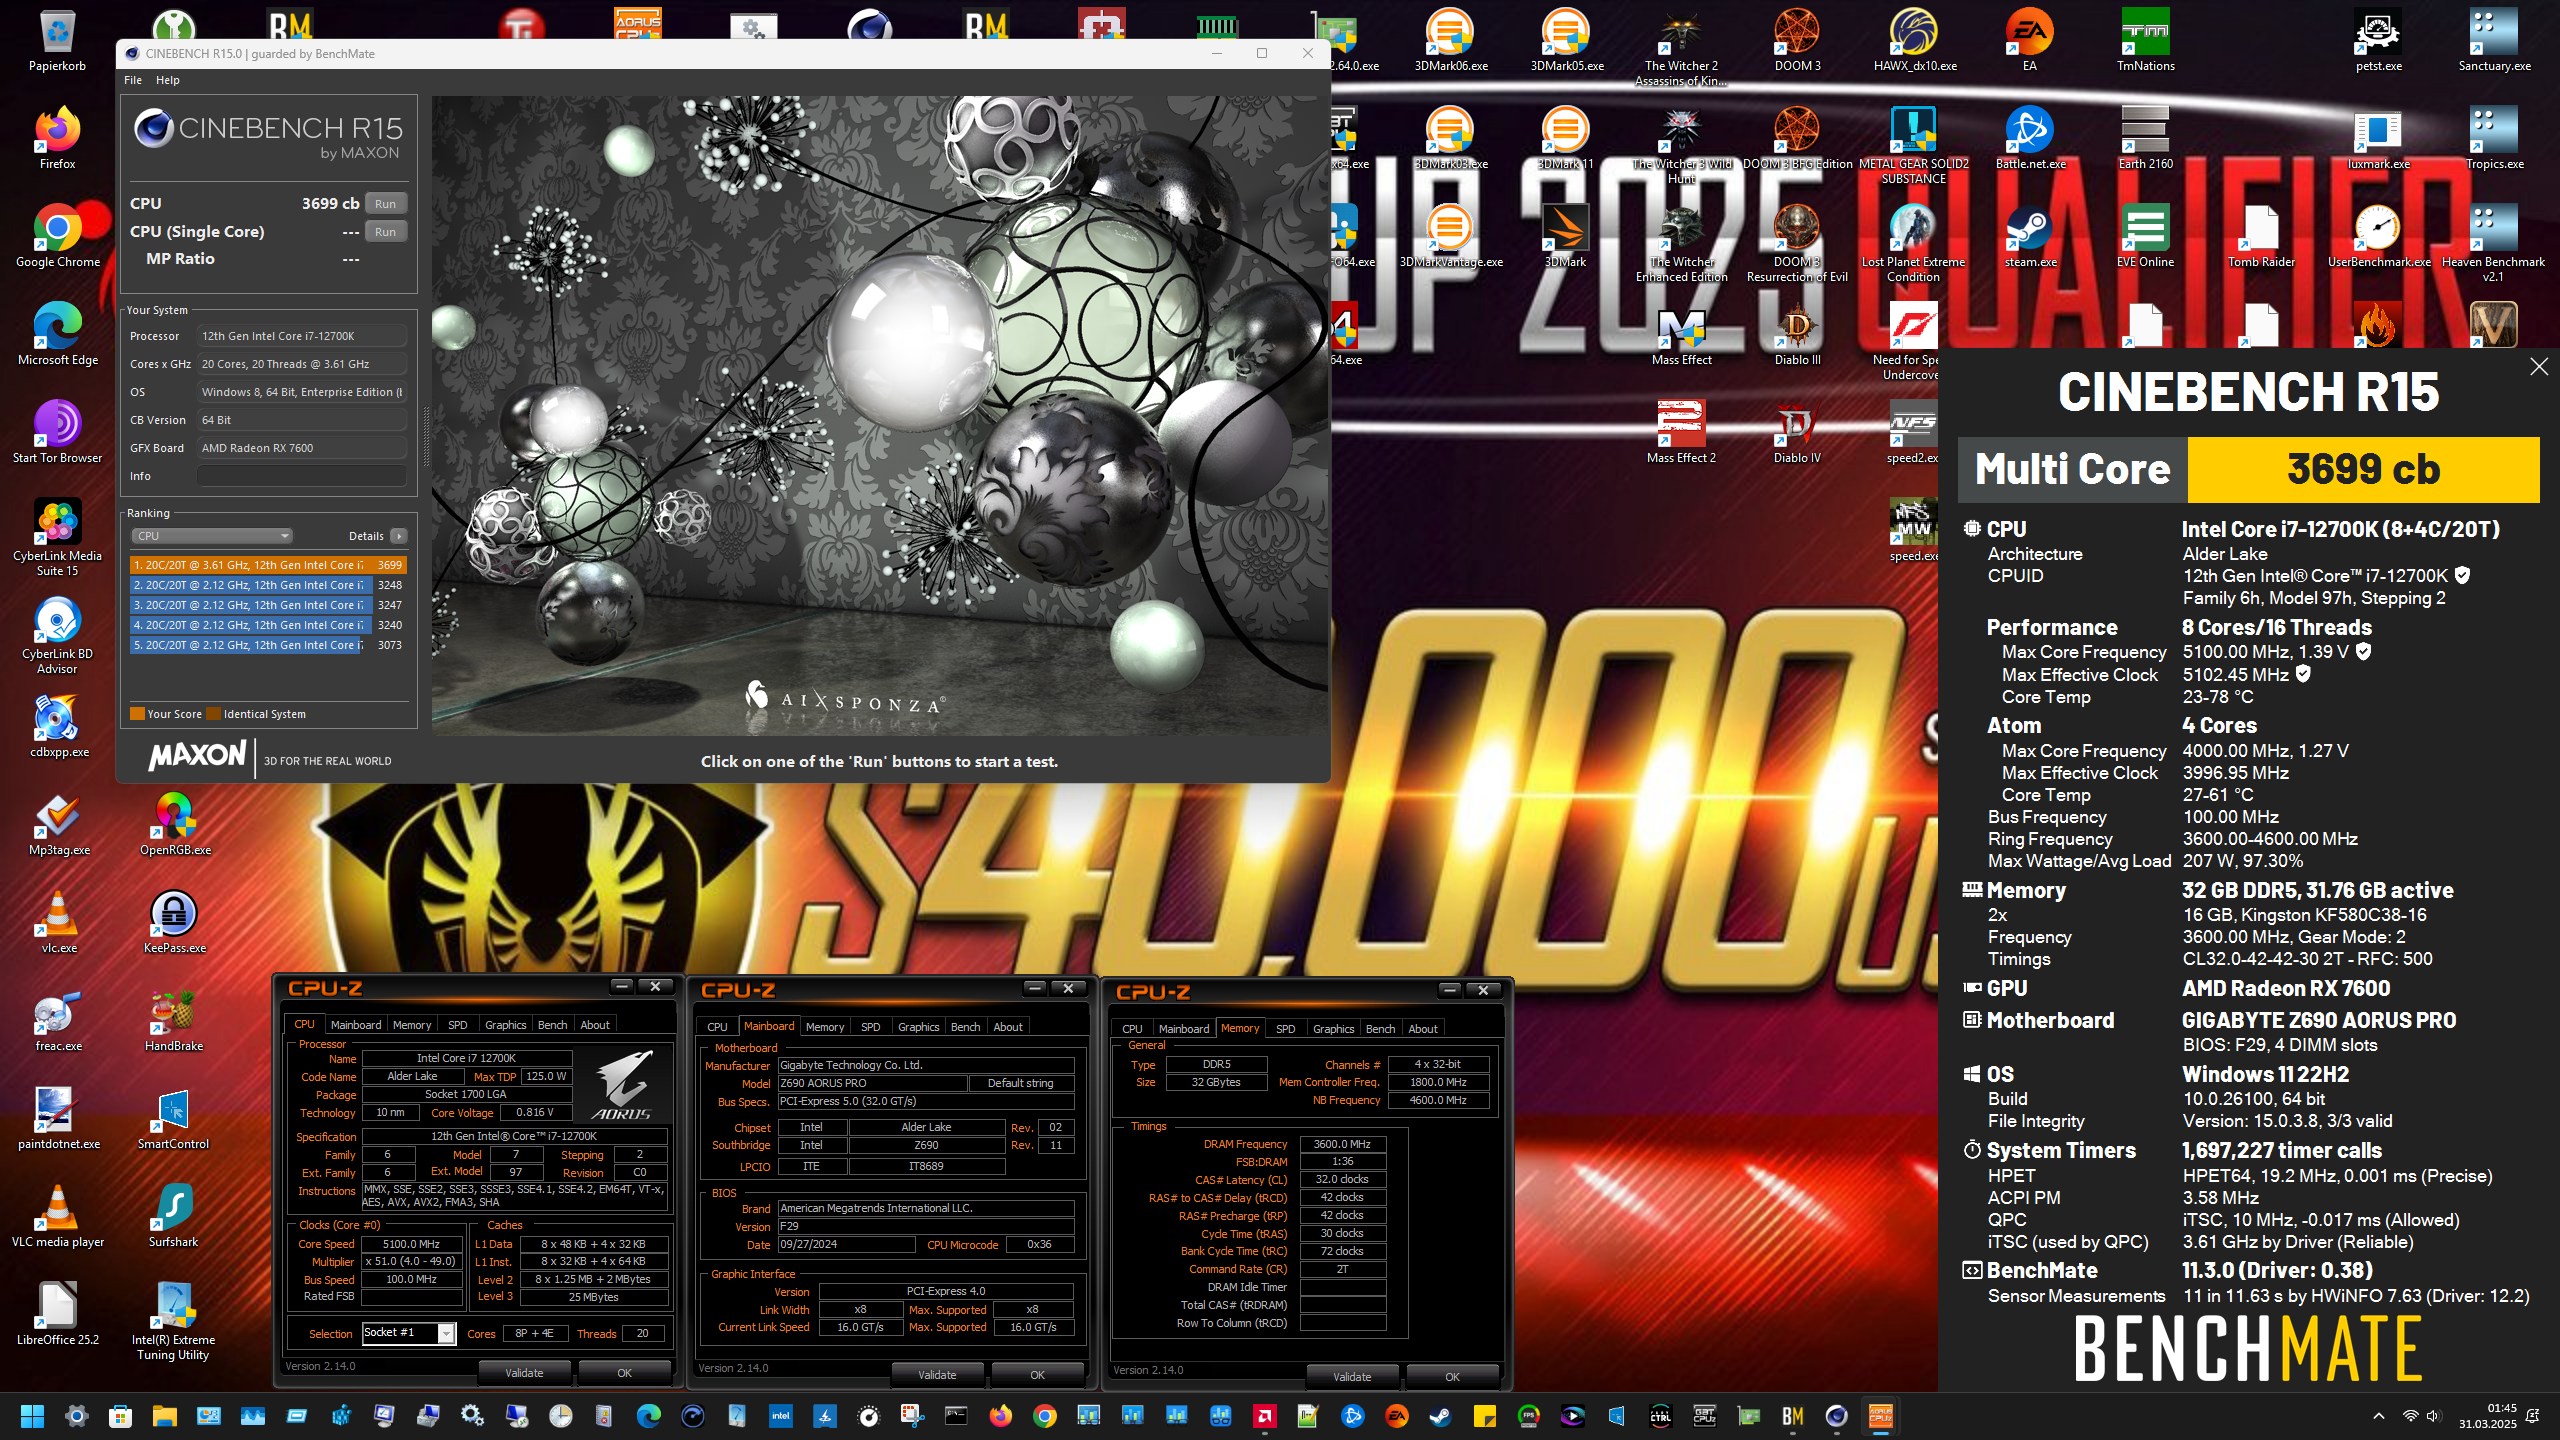Open the Surfshark desktop shortcut
This screenshot has width=2560, height=1440.
(x=174, y=1217)
